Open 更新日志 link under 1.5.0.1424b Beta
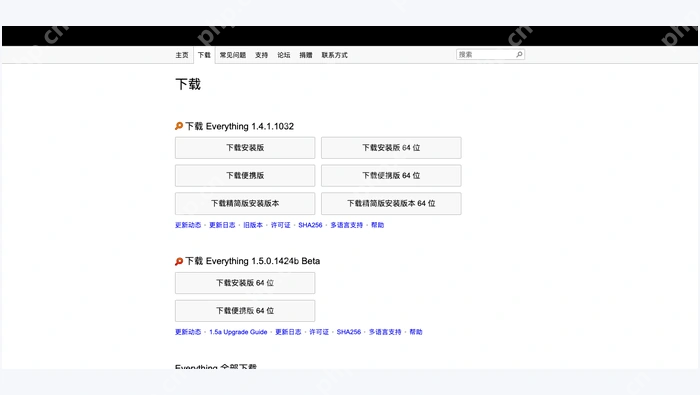 coord(288,332)
